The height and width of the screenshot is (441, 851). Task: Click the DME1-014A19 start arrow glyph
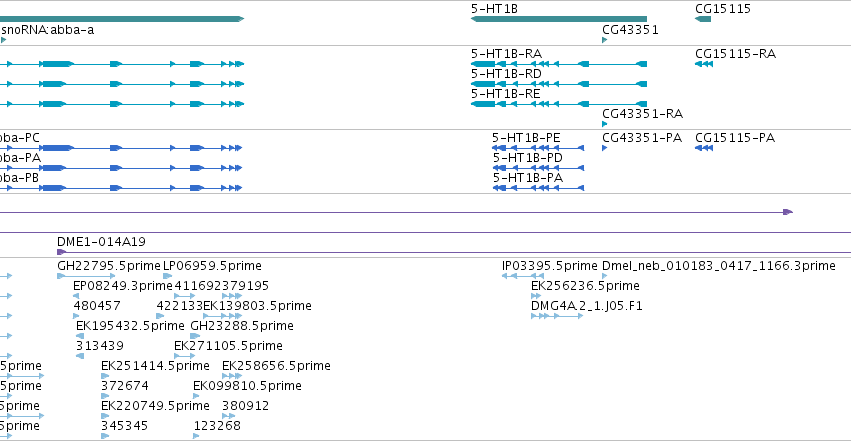tap(61, 252)
